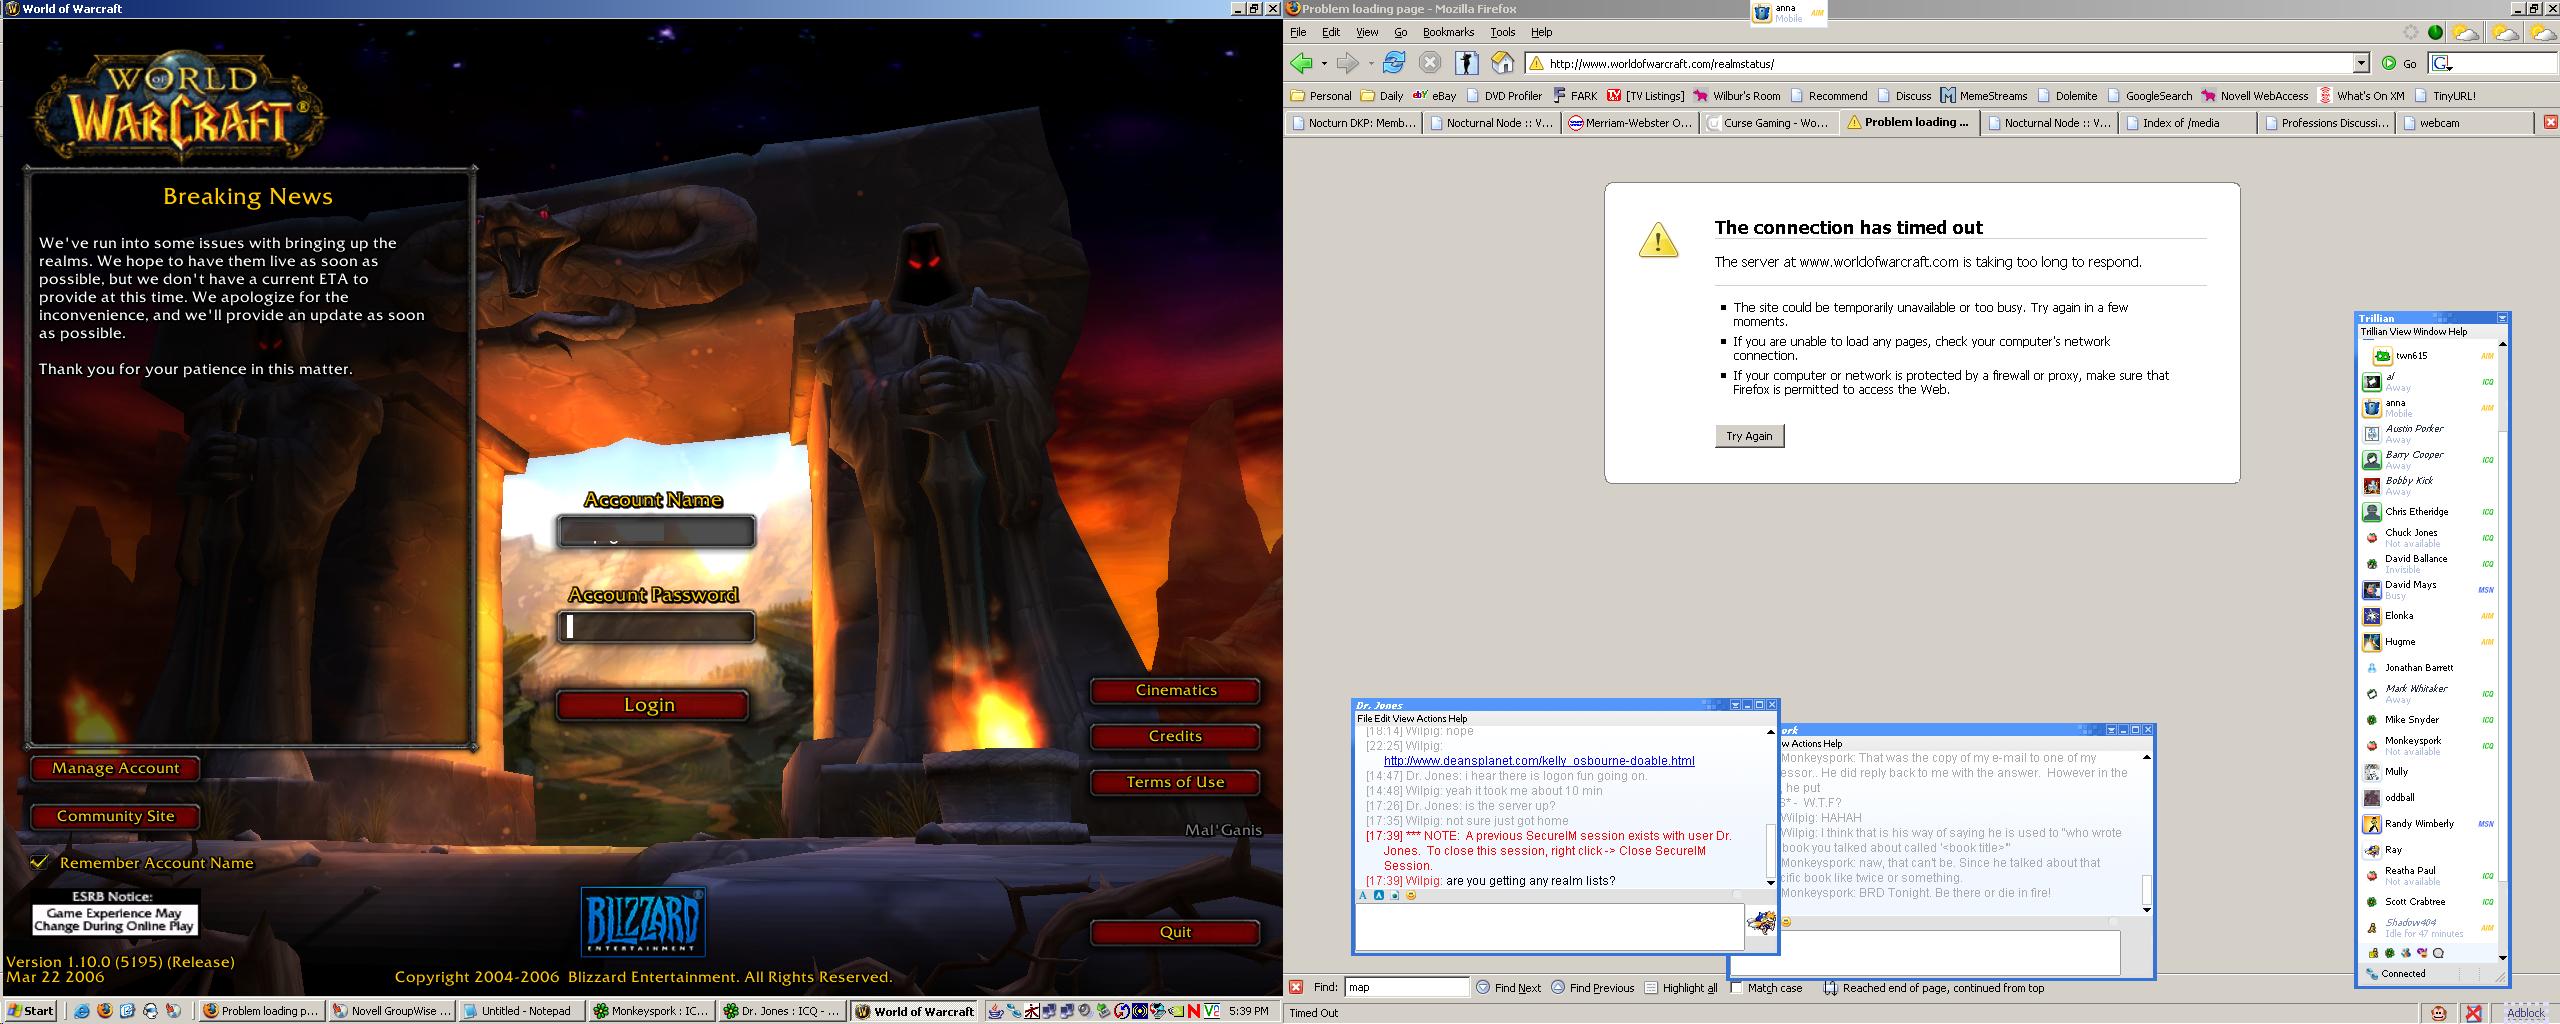
Task: Open the Back button history dropdown
Action: click(x=1324, y=63)
